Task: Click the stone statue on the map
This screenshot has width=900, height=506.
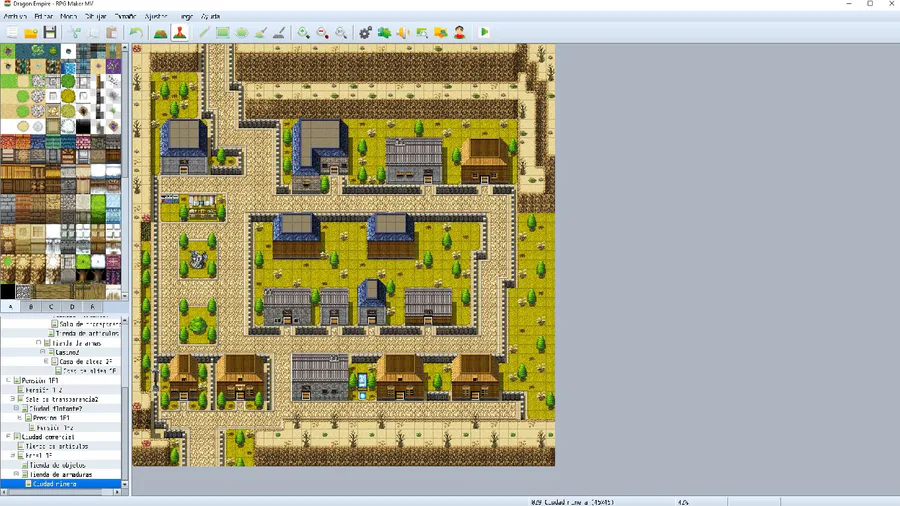Action: [x=198, y=259]
